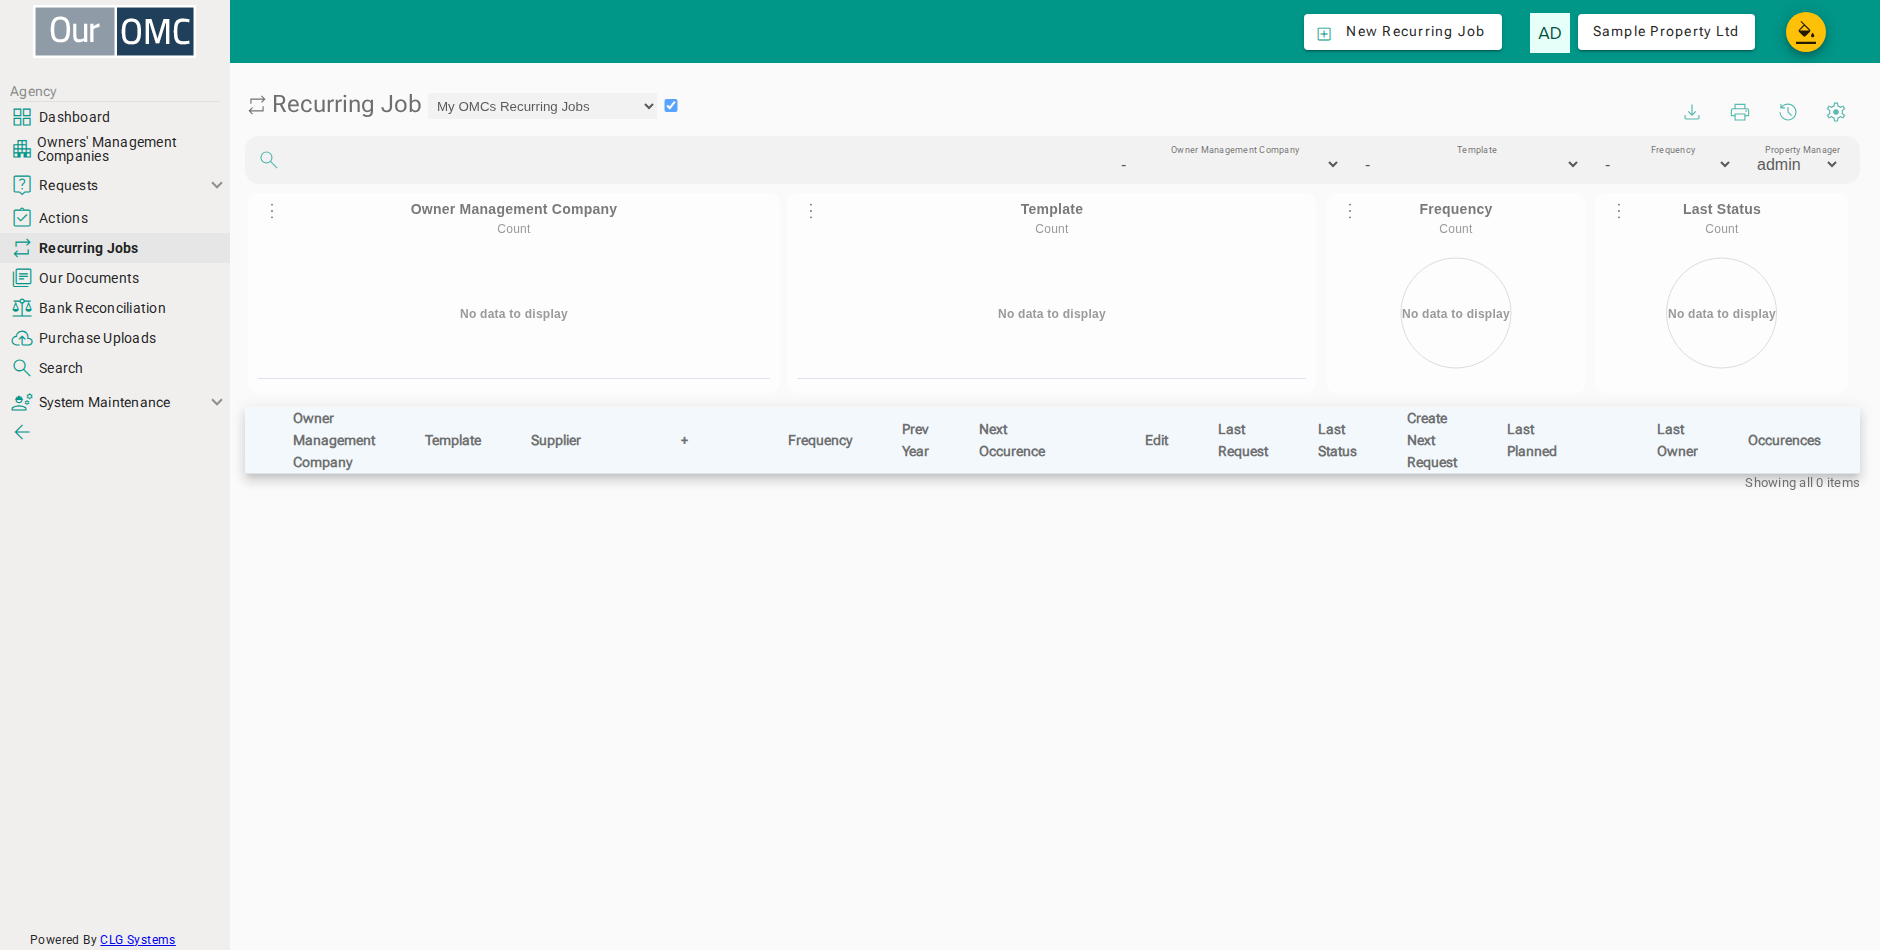Click the Actions checkmark icon
The height and width of the screenshot is (950, 1880).
[x=22, y=218]
